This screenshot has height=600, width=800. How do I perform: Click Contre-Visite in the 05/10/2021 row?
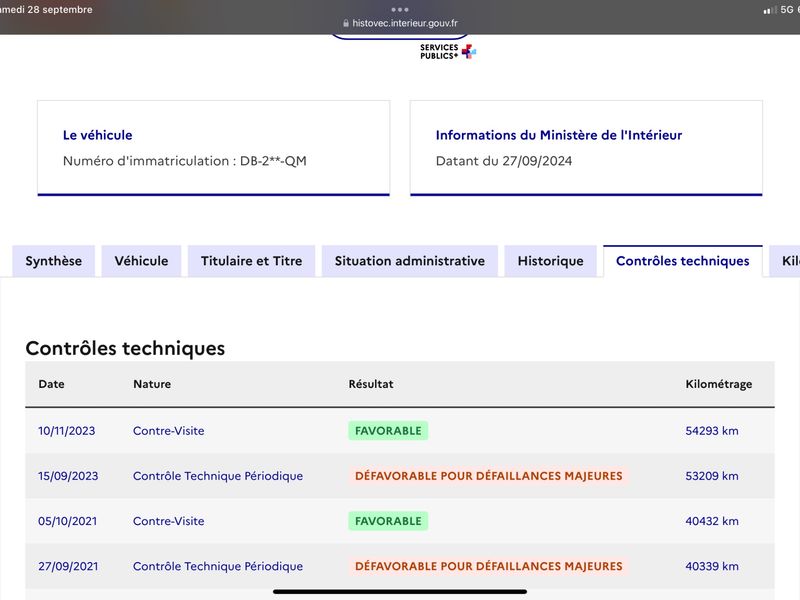pyautogui.click(x=168, y=521)
